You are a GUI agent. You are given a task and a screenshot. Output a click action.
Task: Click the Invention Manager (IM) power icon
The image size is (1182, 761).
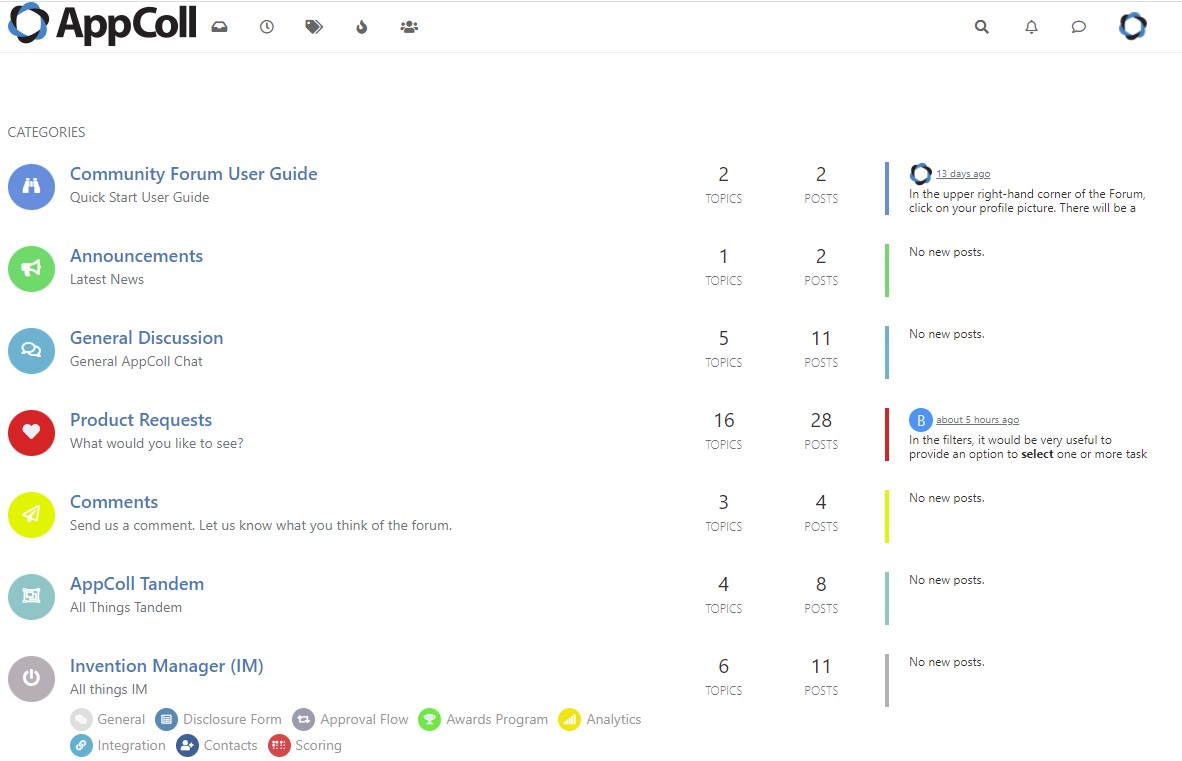click(x=31, y=678)
